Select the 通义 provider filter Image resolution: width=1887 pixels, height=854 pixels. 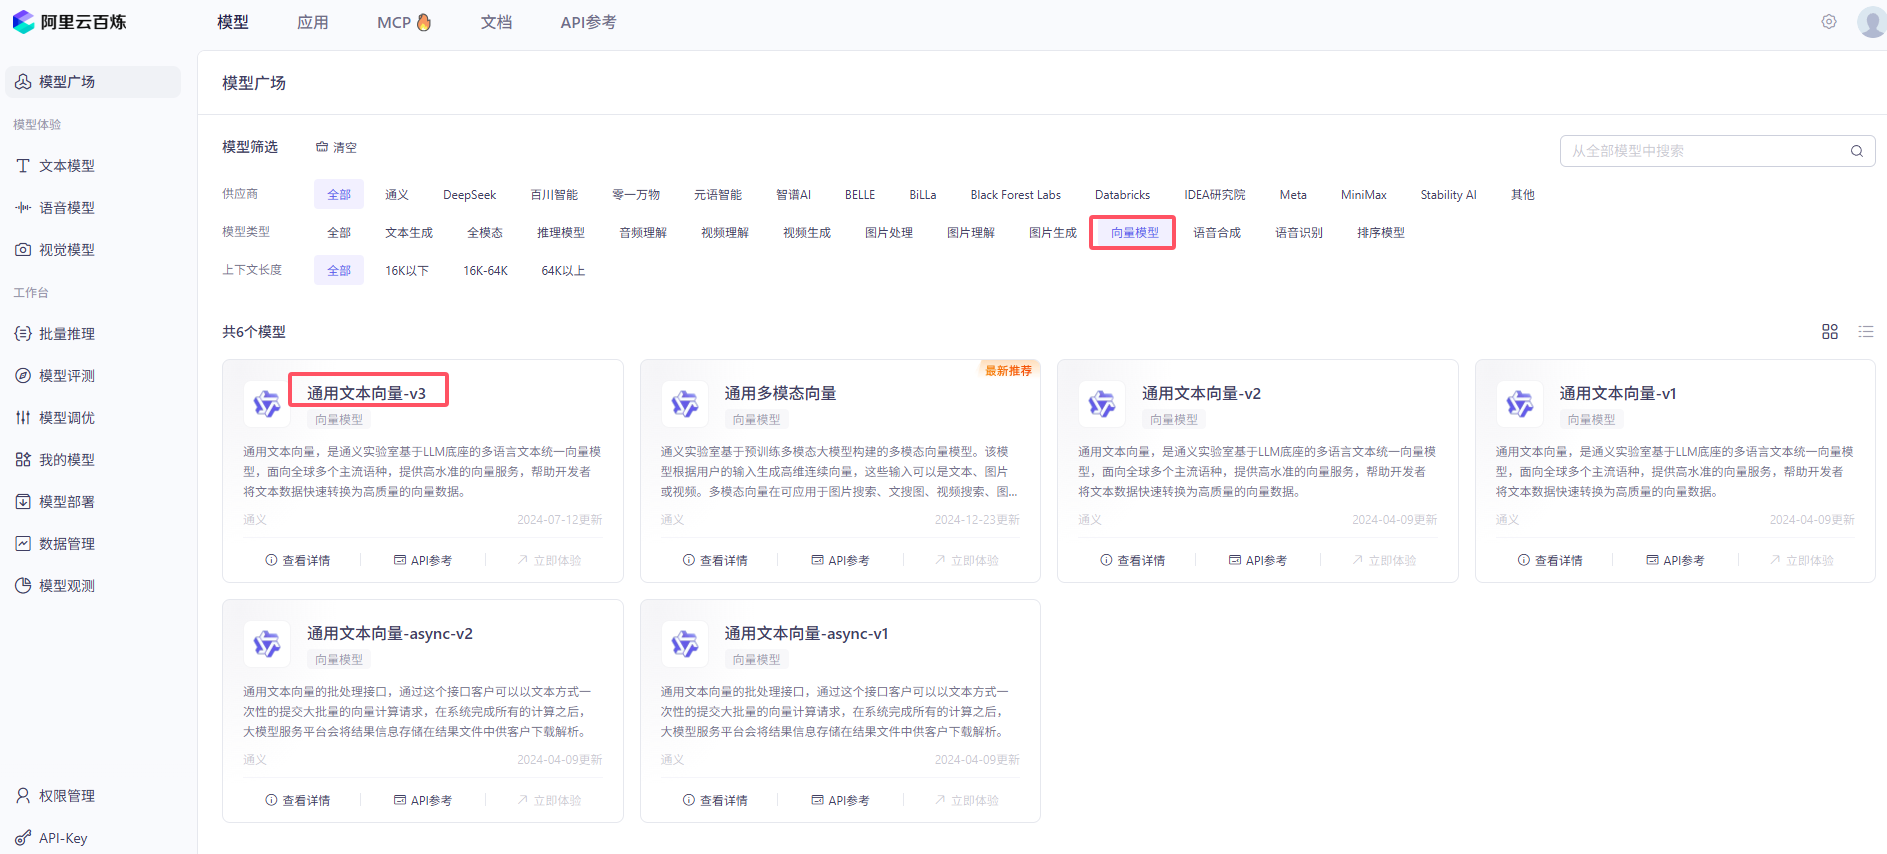click(397, 195)
